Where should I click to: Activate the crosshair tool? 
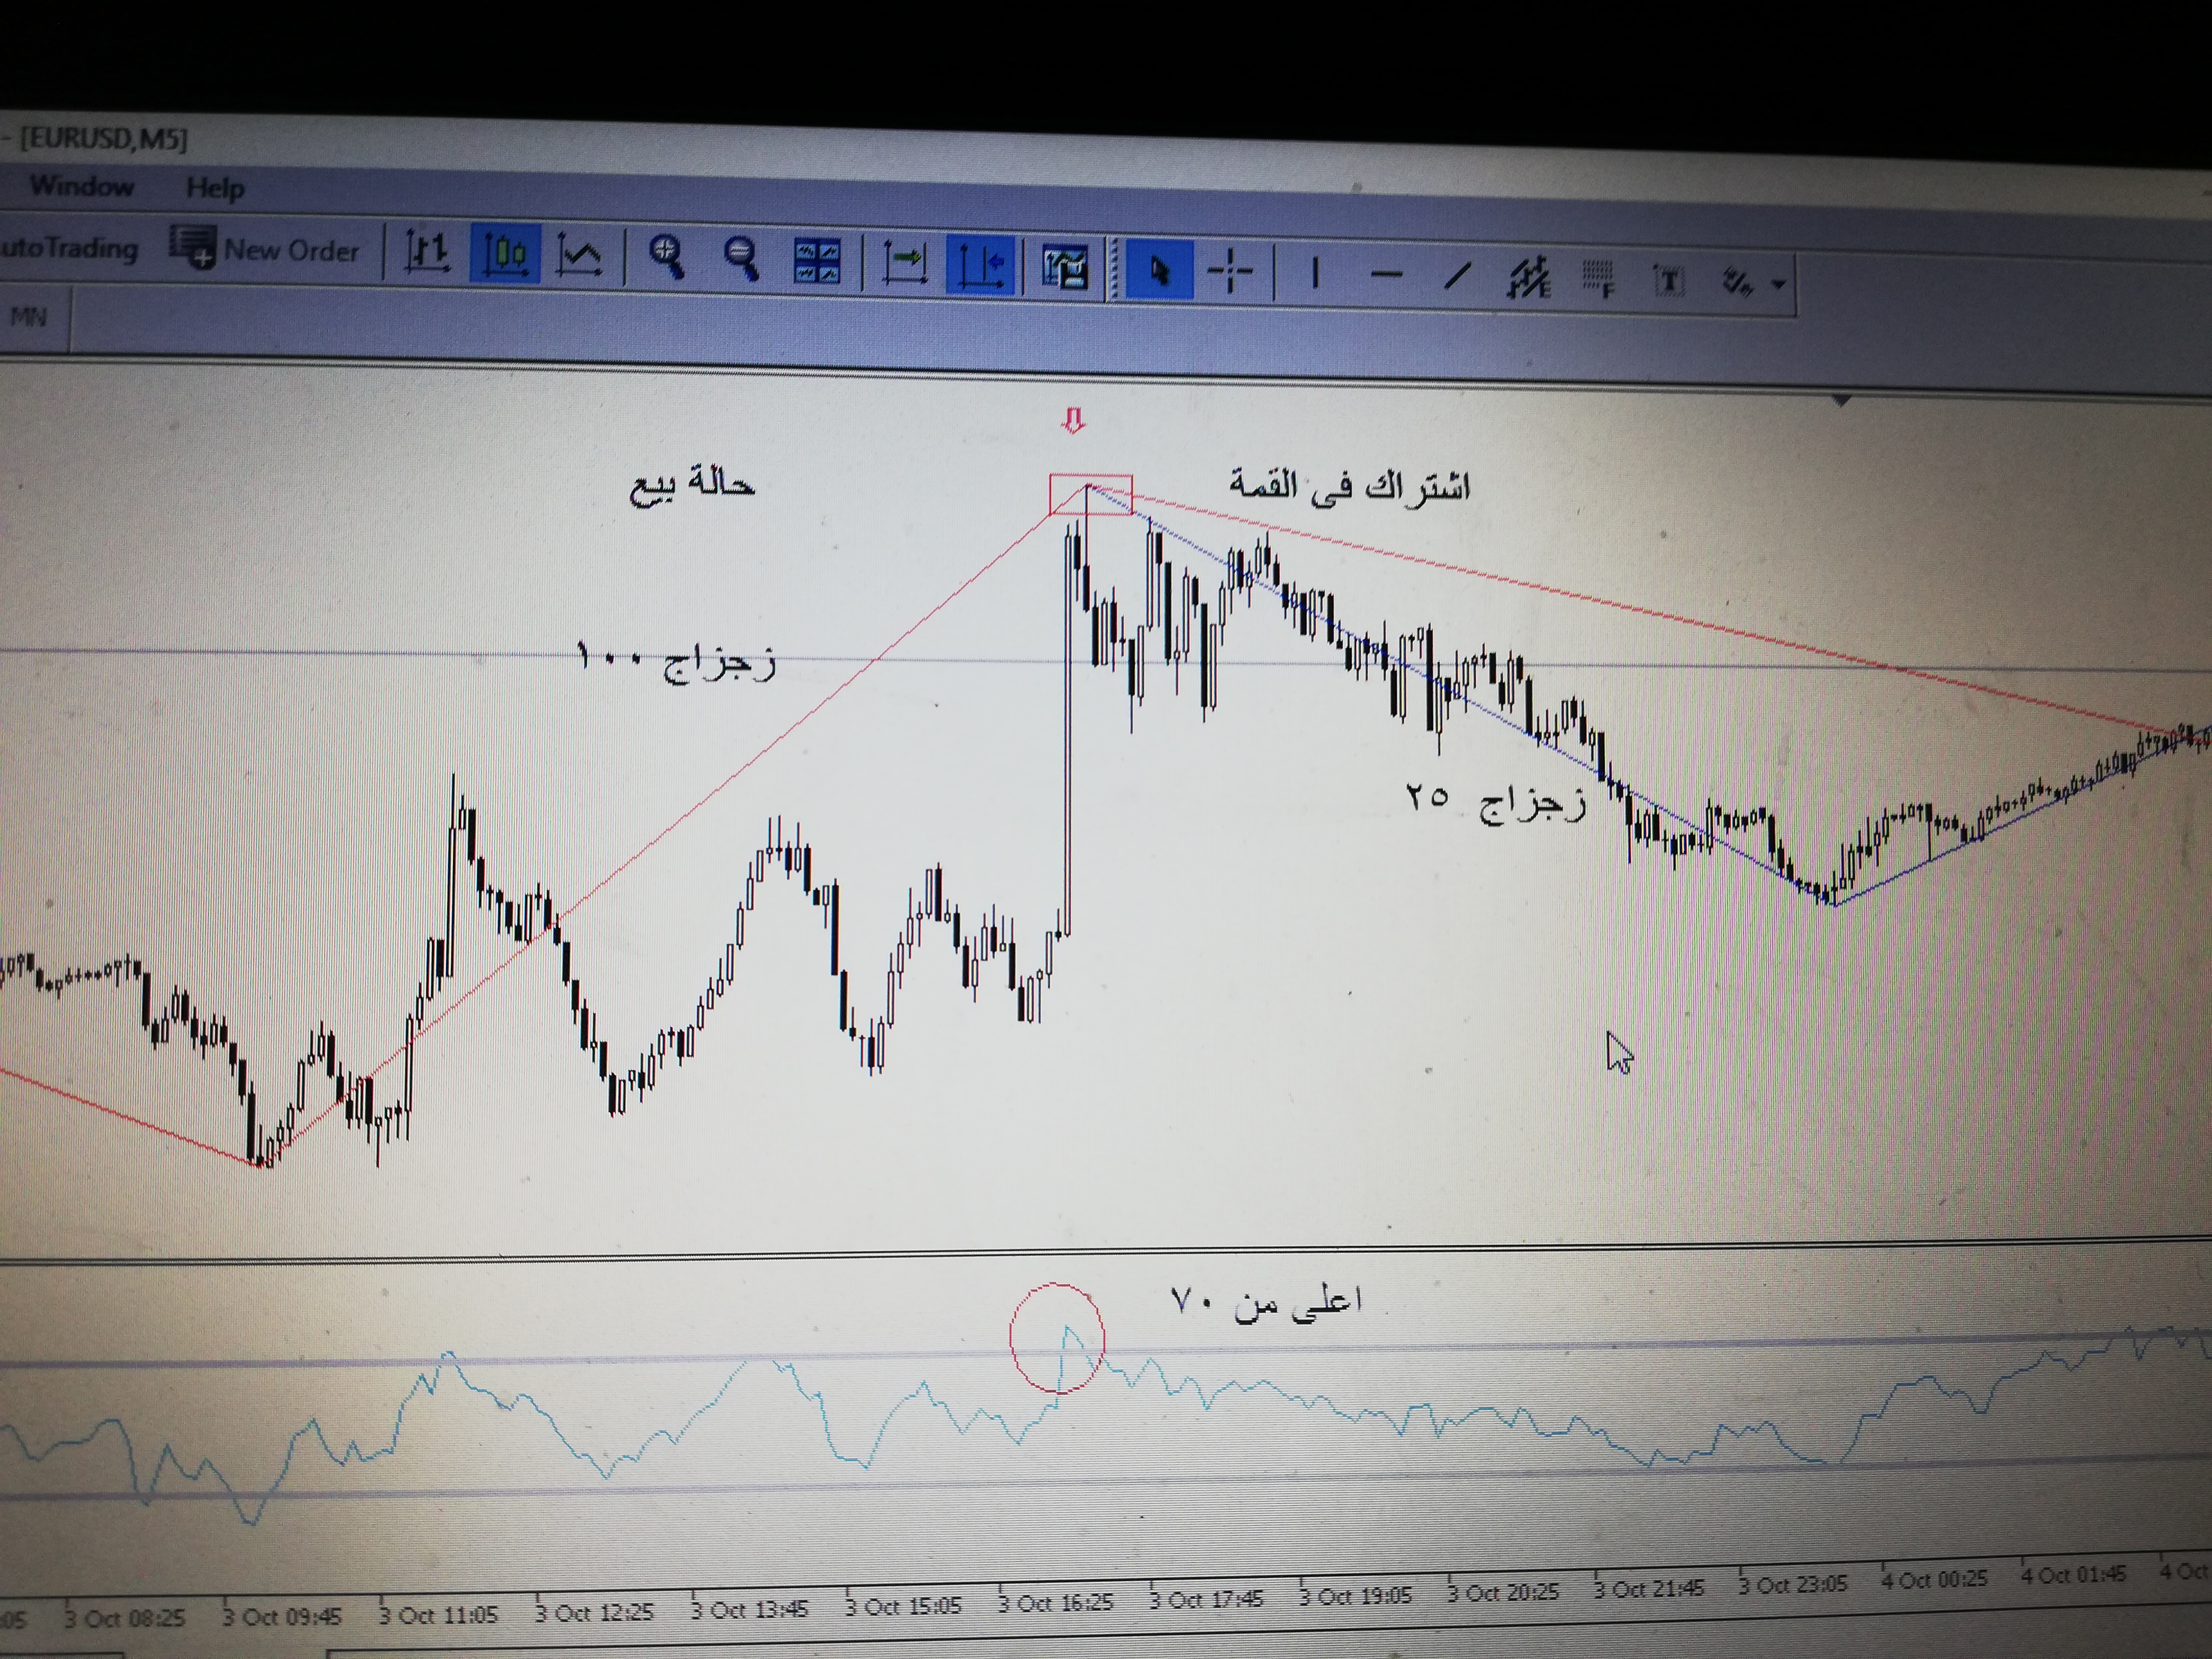pos(1230,271)
